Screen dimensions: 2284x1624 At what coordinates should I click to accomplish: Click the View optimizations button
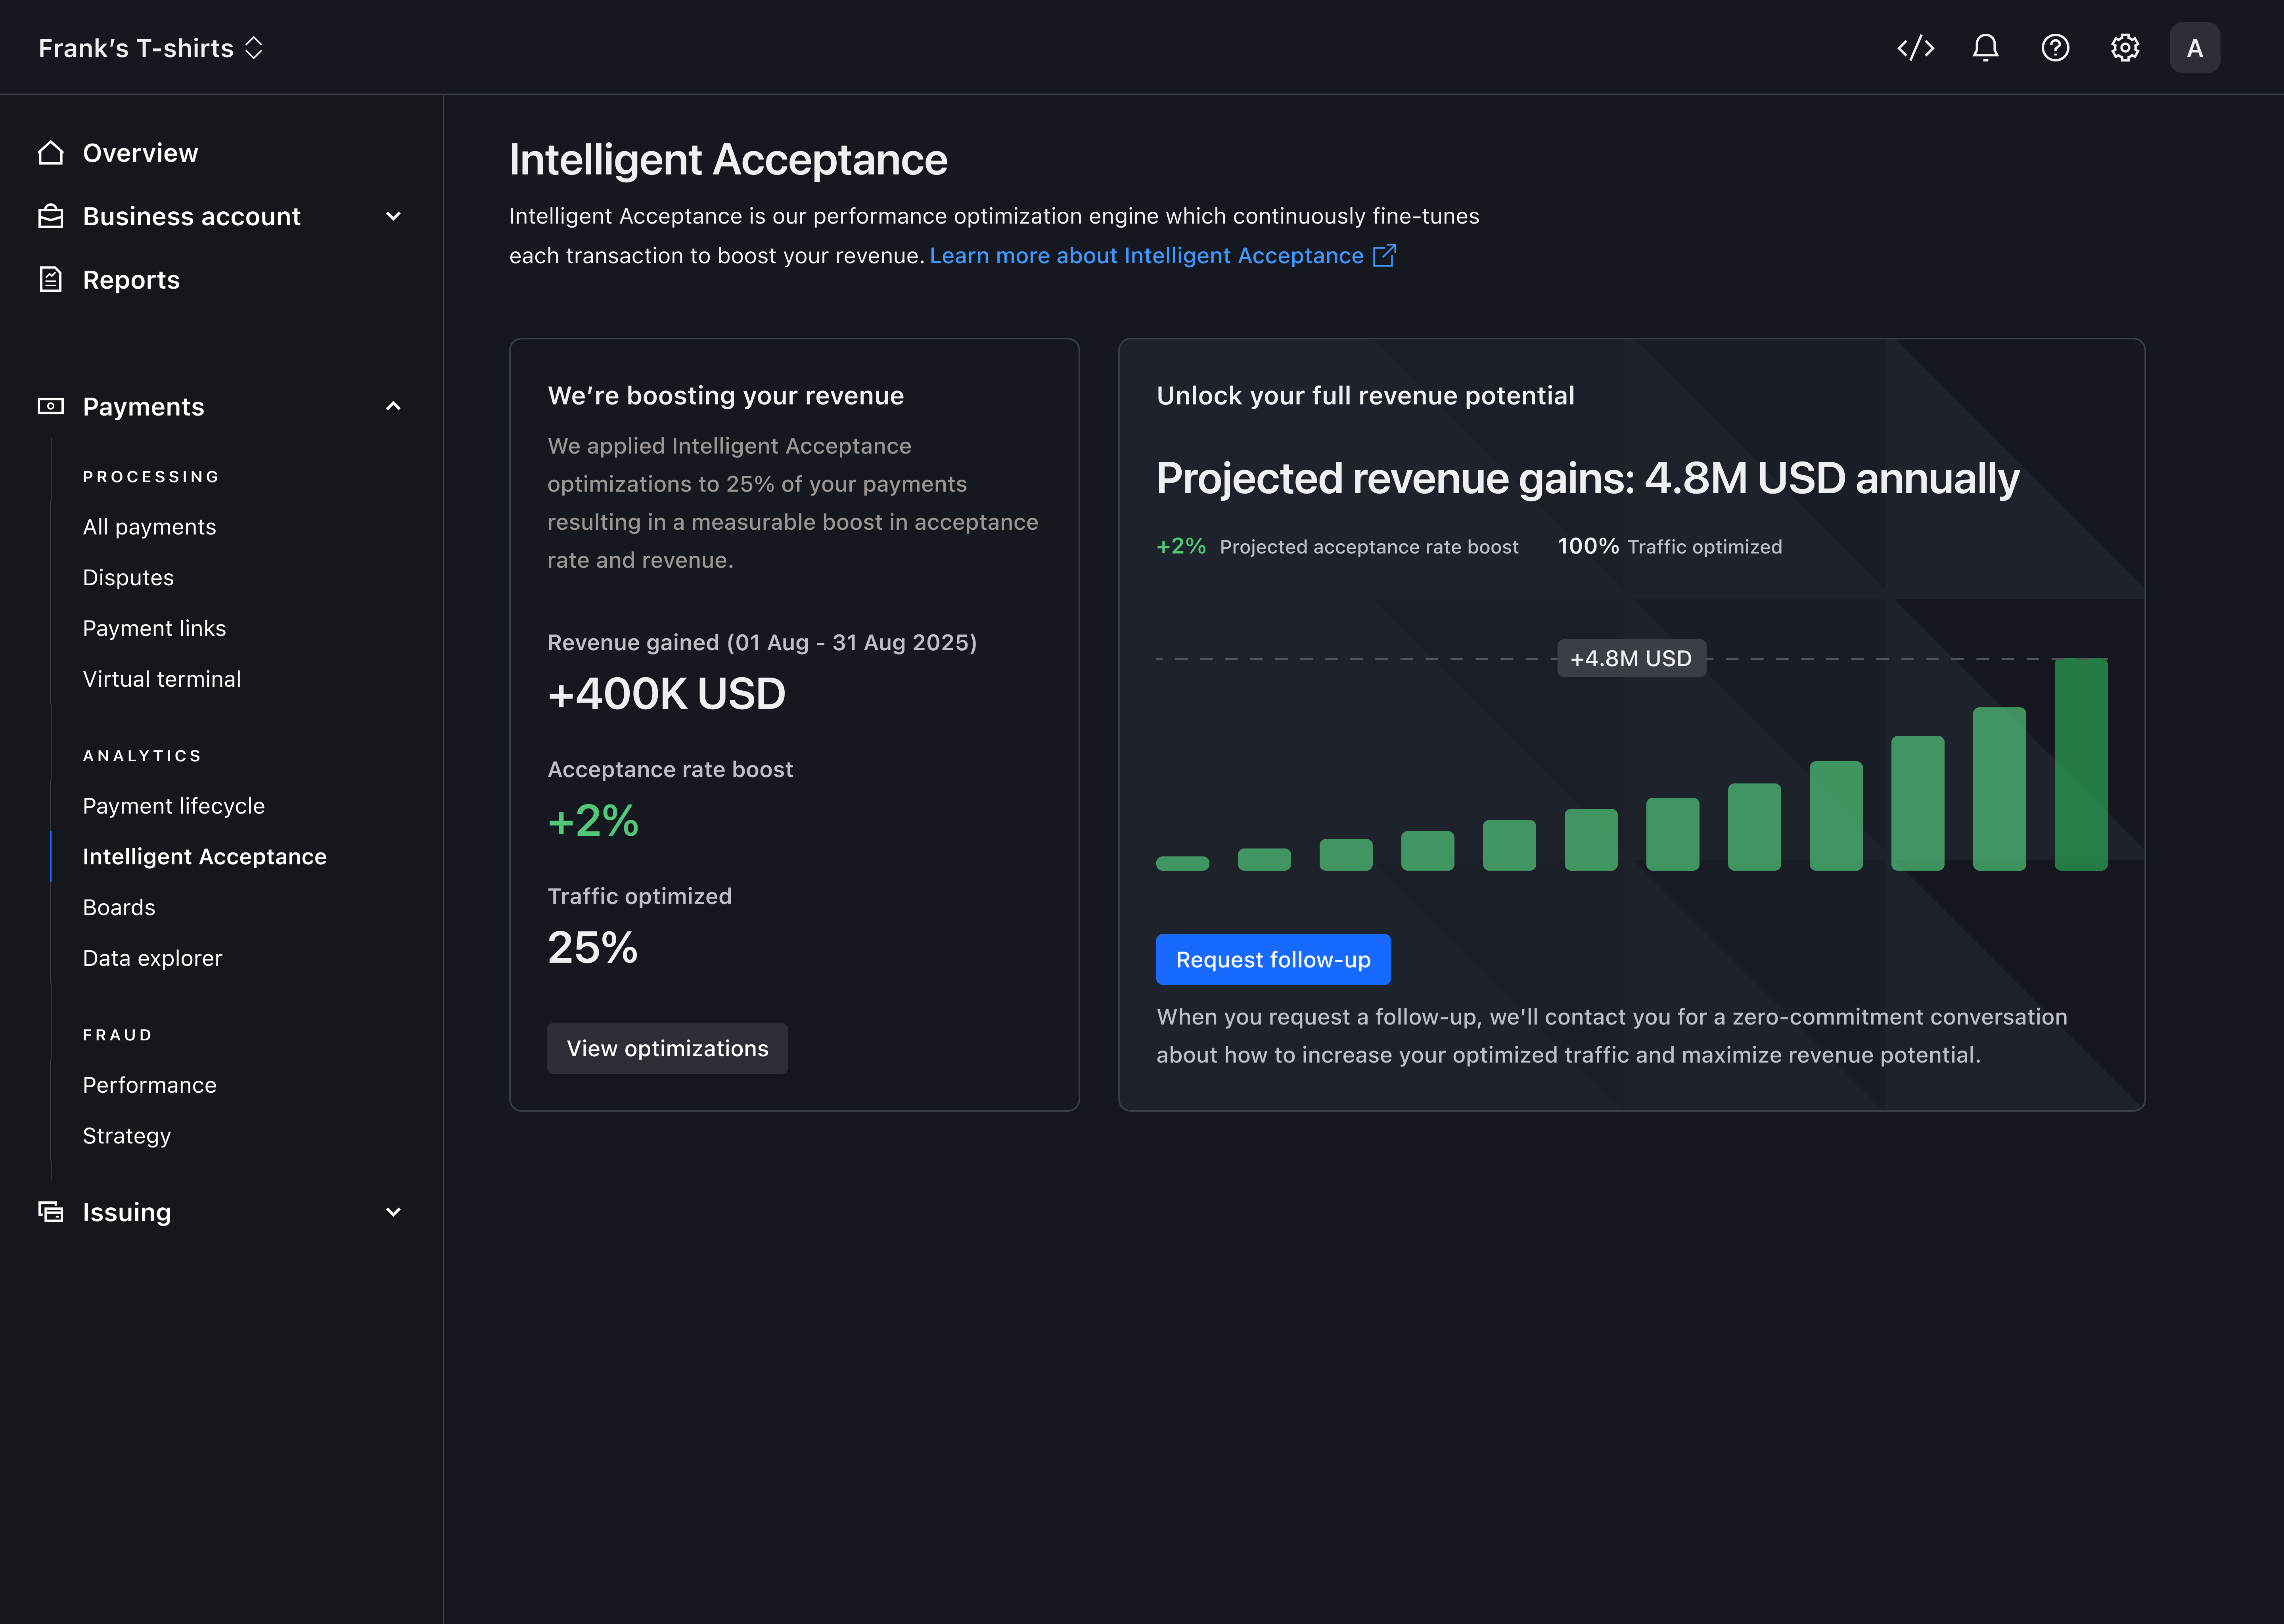click(667, 1048)
